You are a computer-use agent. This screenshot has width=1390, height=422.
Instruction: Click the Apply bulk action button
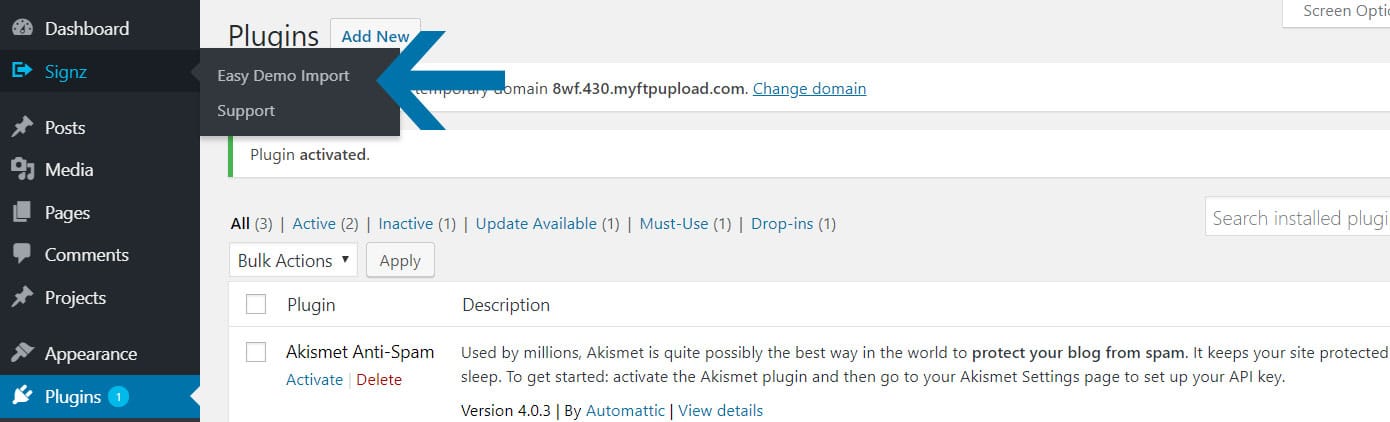(400, 260)
